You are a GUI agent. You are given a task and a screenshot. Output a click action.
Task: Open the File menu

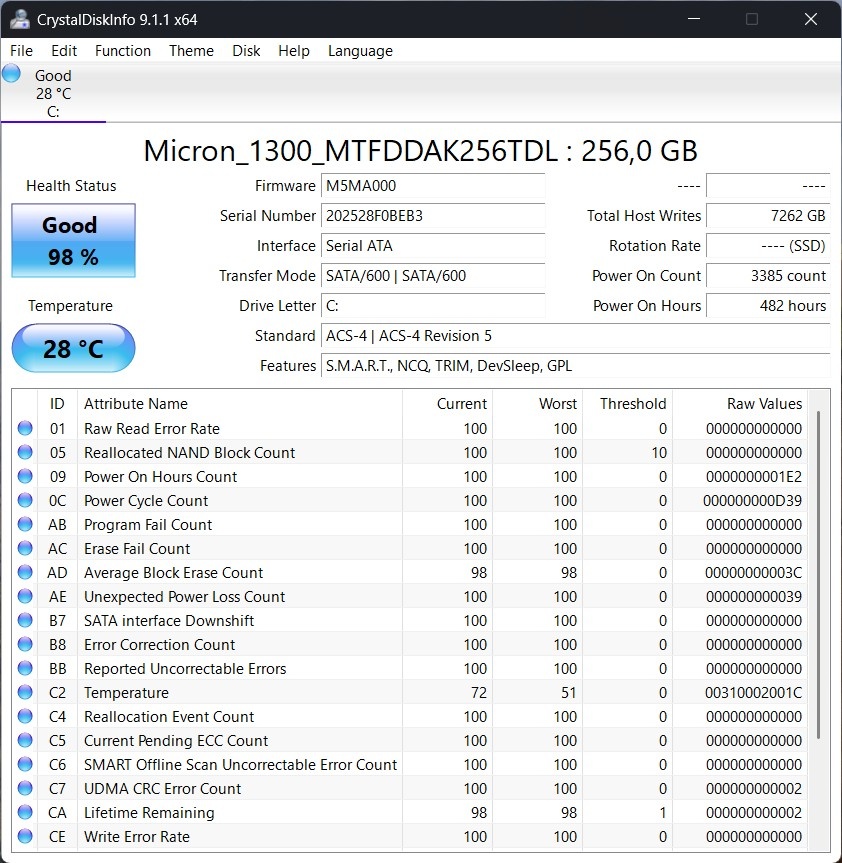pos(21,51)
